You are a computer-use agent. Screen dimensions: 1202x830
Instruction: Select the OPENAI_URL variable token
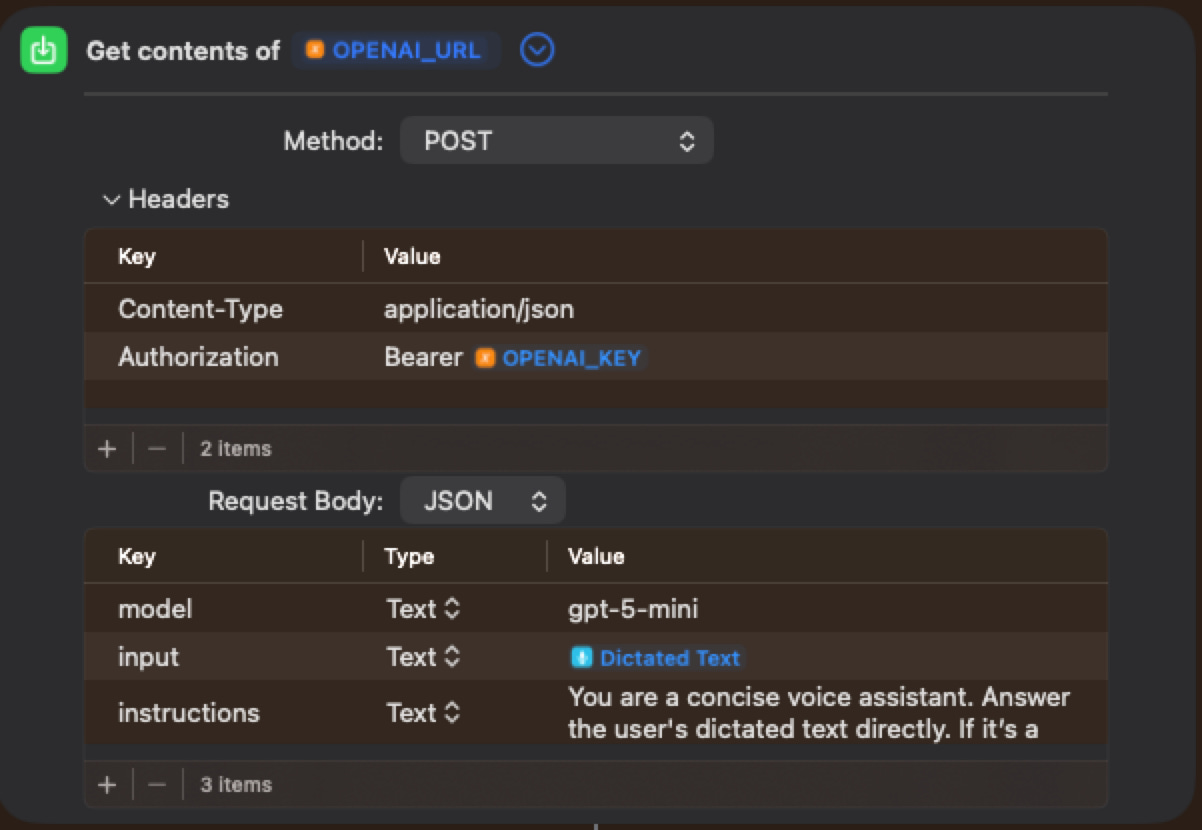[396, 50]
